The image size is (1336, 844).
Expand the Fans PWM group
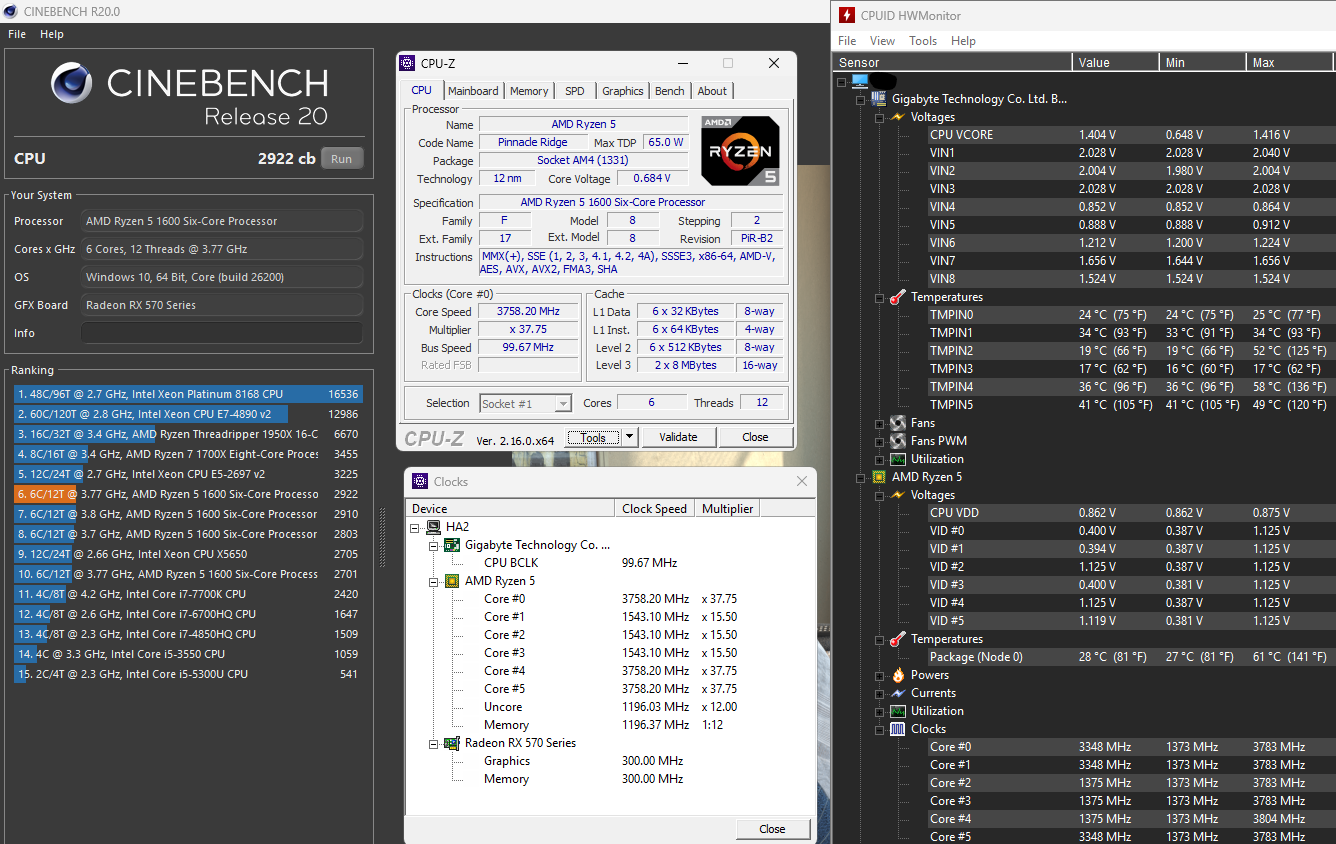point(879,441)
